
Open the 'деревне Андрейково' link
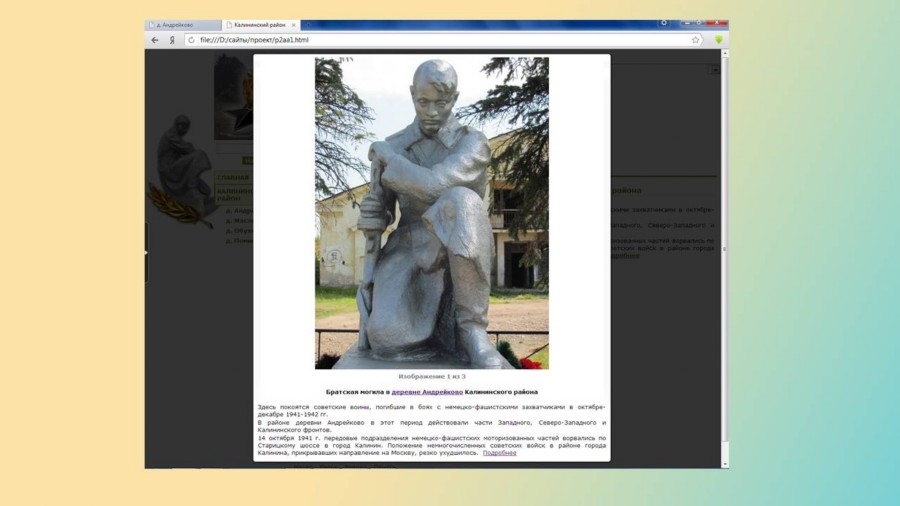pyautogui.click(x=427, y=392)
